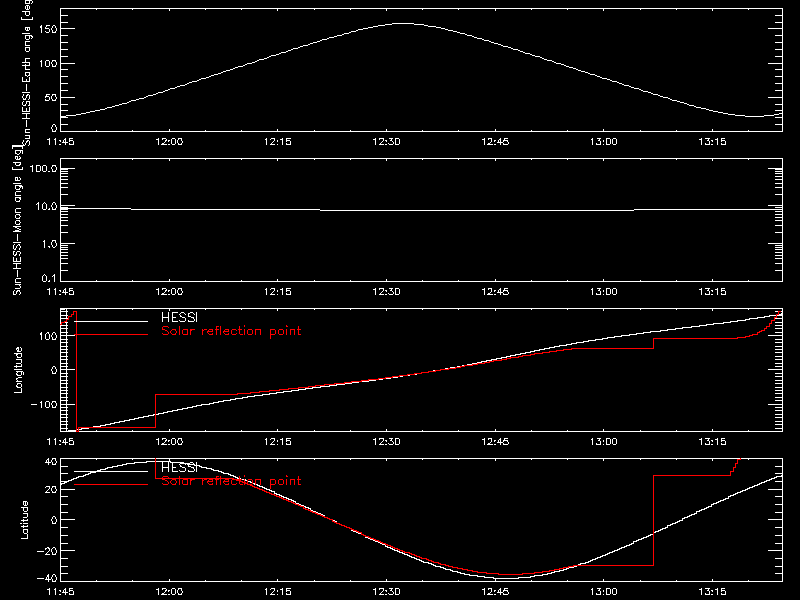Click the 50 tick on Earth angle plot
Viewport: 800px width, 600px height.
pos(52,97)
